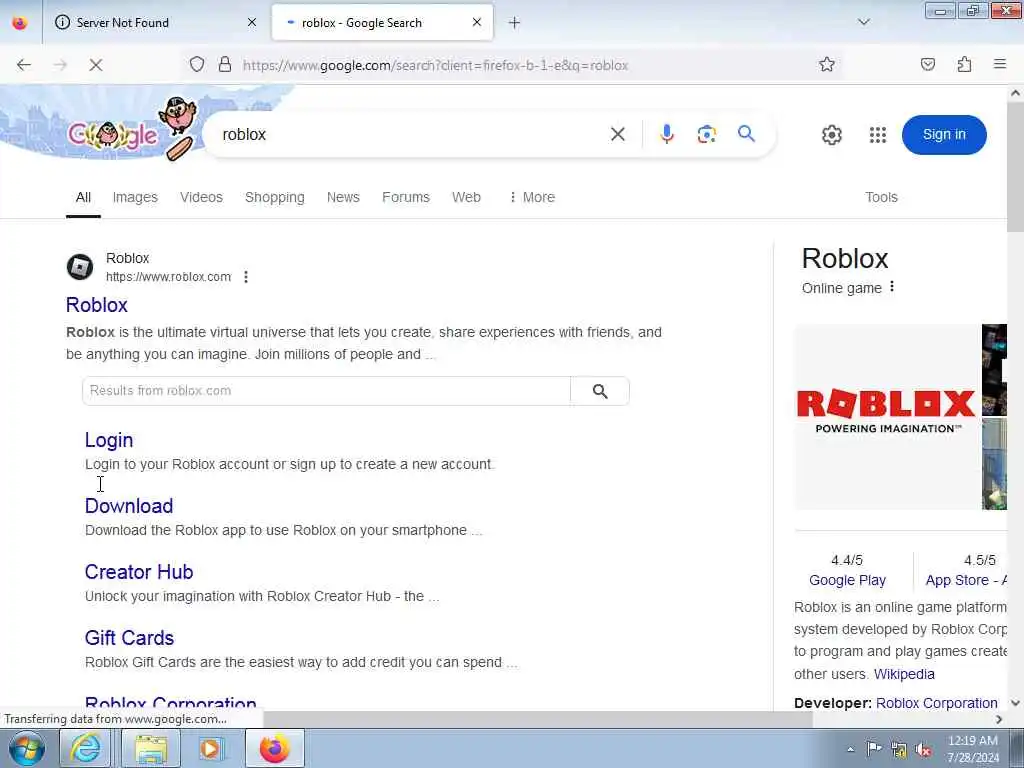This screenshot has height=768, width=1024.
Task: Select the Forums search tab
Action: pos(406,197)
